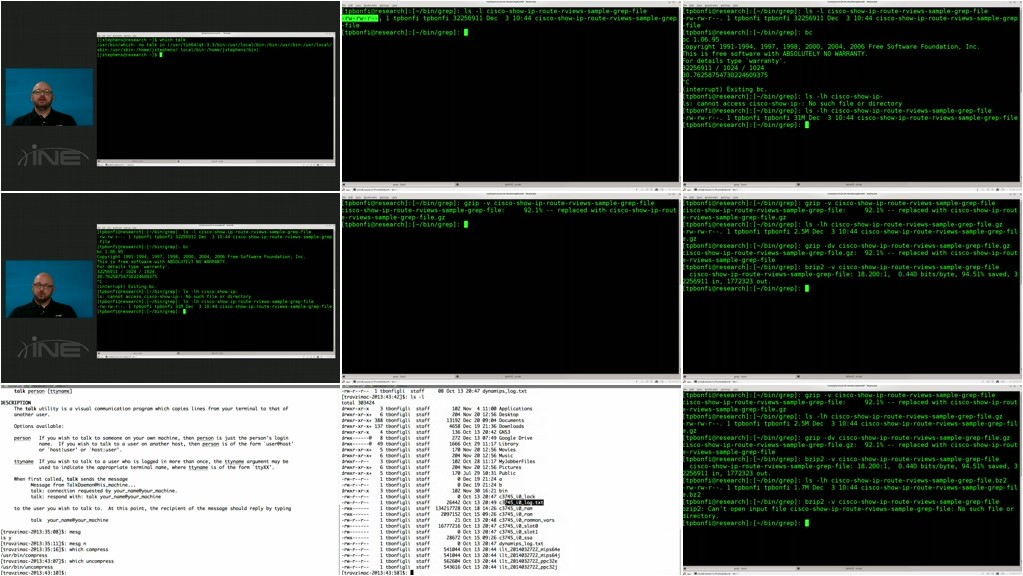1023x576 pixels.
Task: Click the Documents row in the ls listing
Action: pos(433,420)
